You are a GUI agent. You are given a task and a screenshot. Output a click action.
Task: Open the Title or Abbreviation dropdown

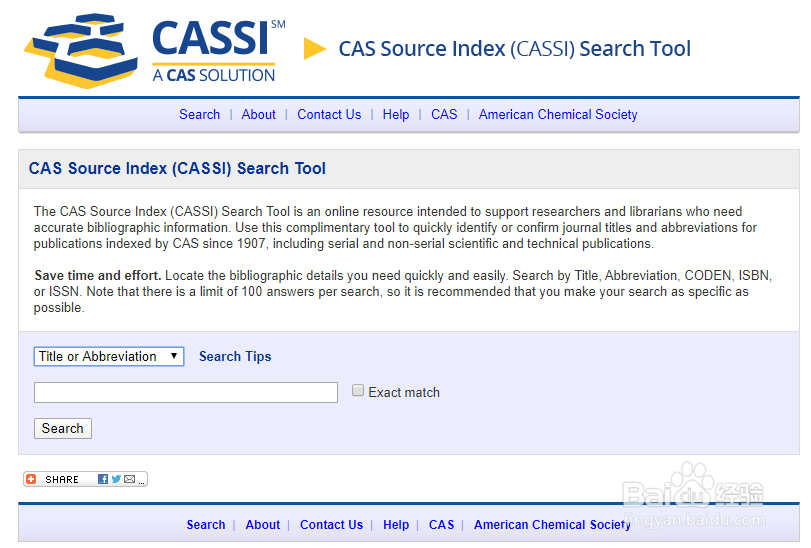click(x=109, y=357)
